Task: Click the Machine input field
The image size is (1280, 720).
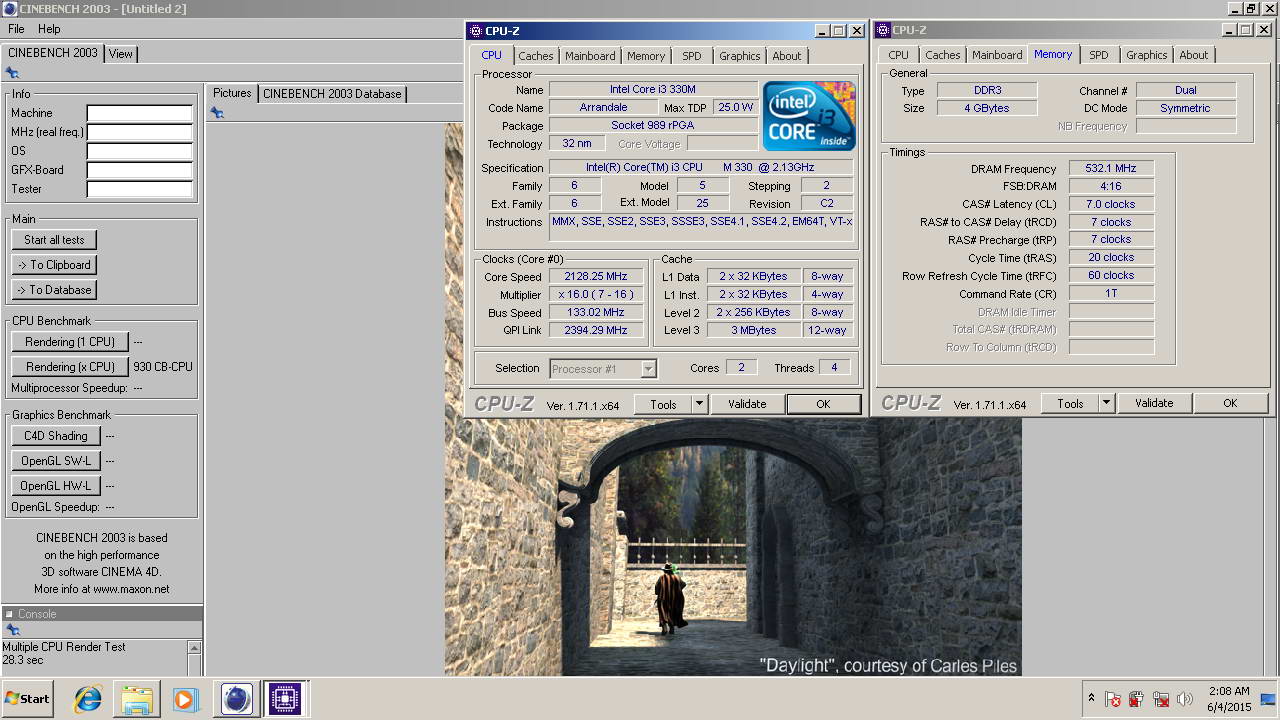Action: [139, 113]
